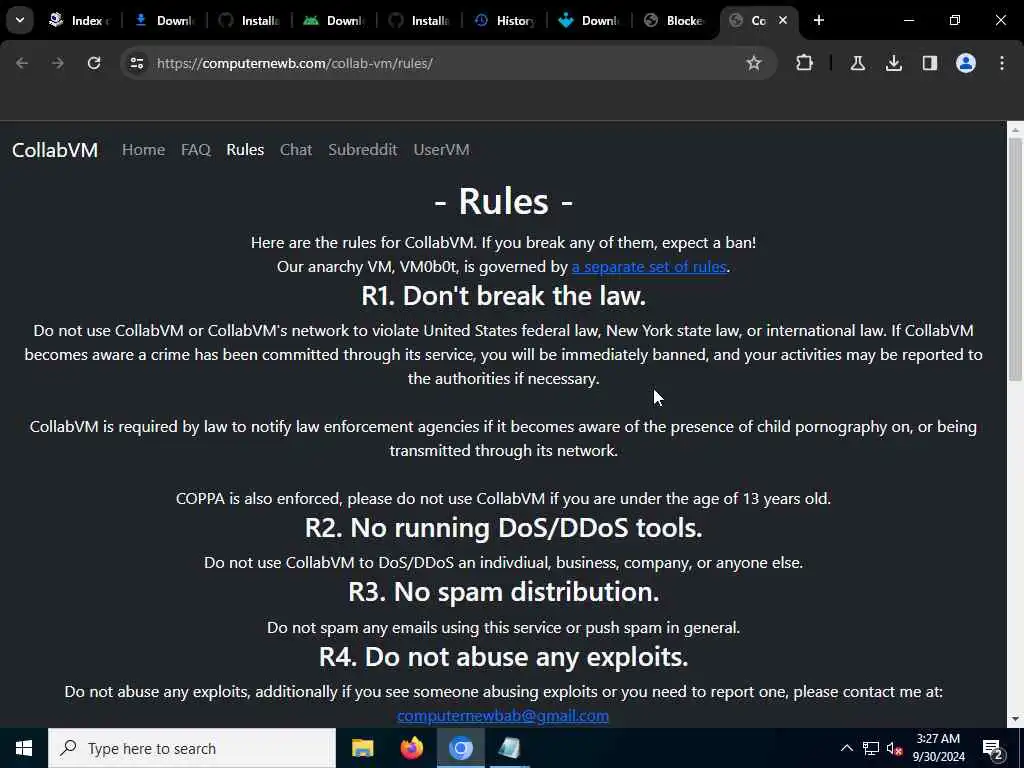Switch to the Blocked tab

coord(675,20)
